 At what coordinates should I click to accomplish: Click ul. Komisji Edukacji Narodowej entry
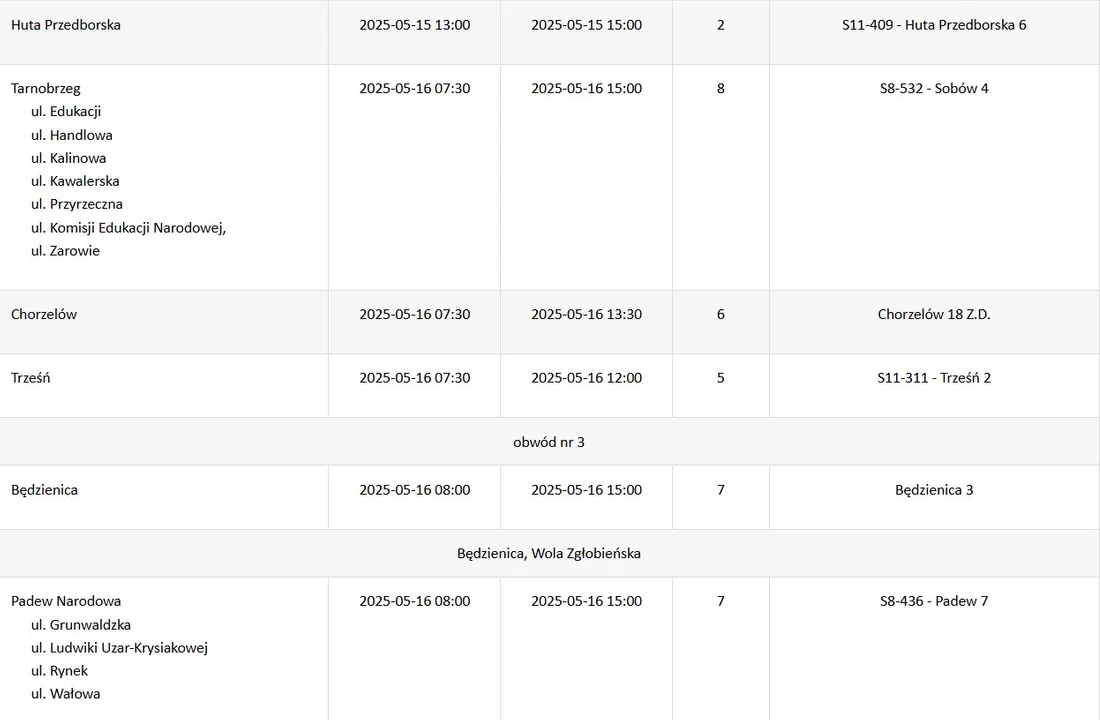point(128,228)
